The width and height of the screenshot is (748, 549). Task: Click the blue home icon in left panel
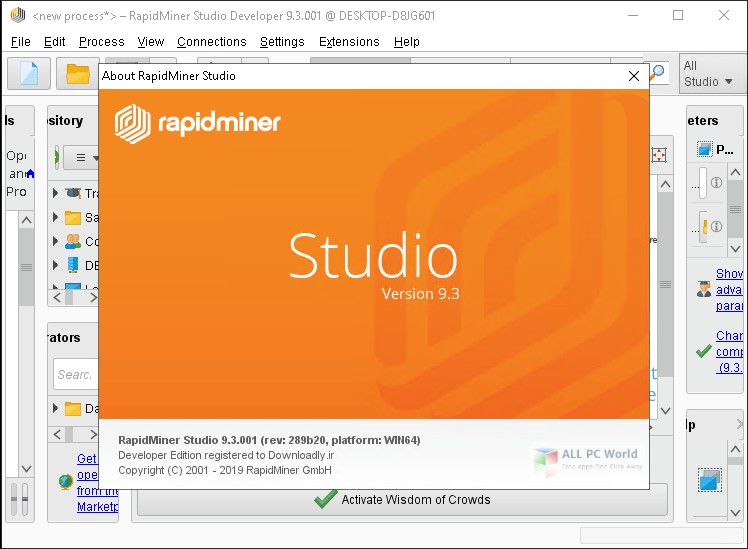(x=30, y=173)
